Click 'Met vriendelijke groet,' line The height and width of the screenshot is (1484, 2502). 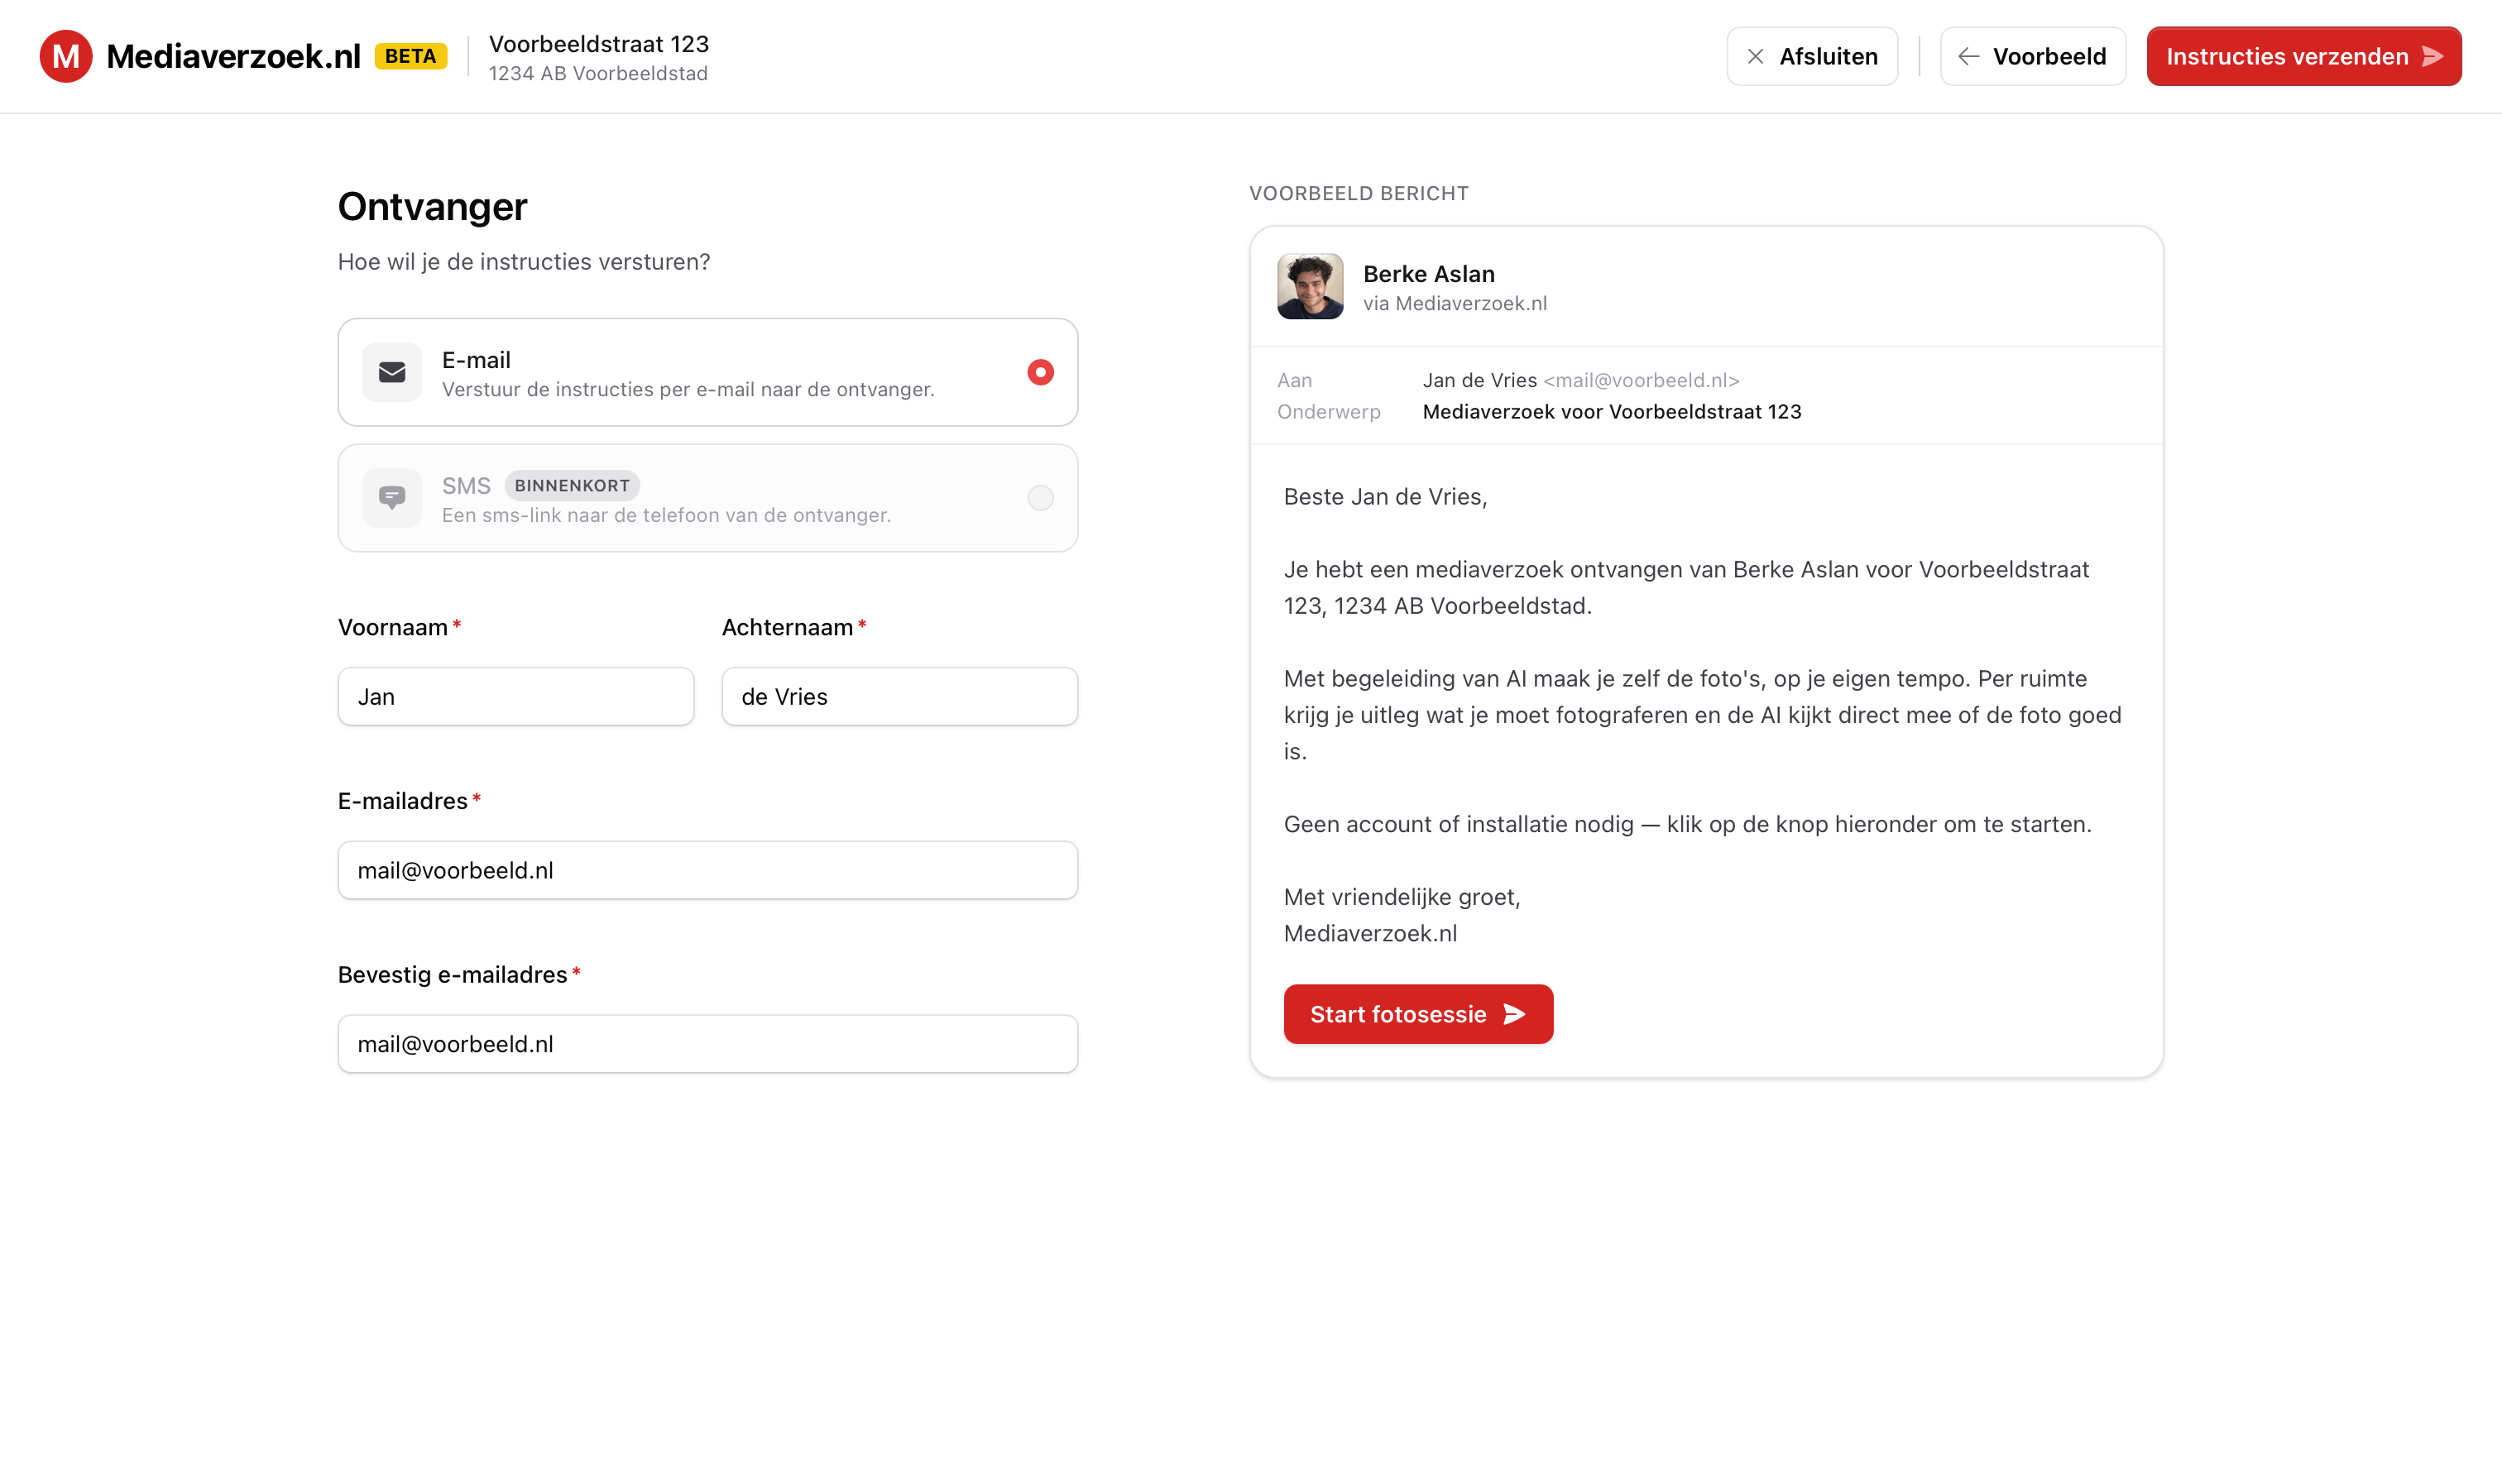tap(1402, 897)
